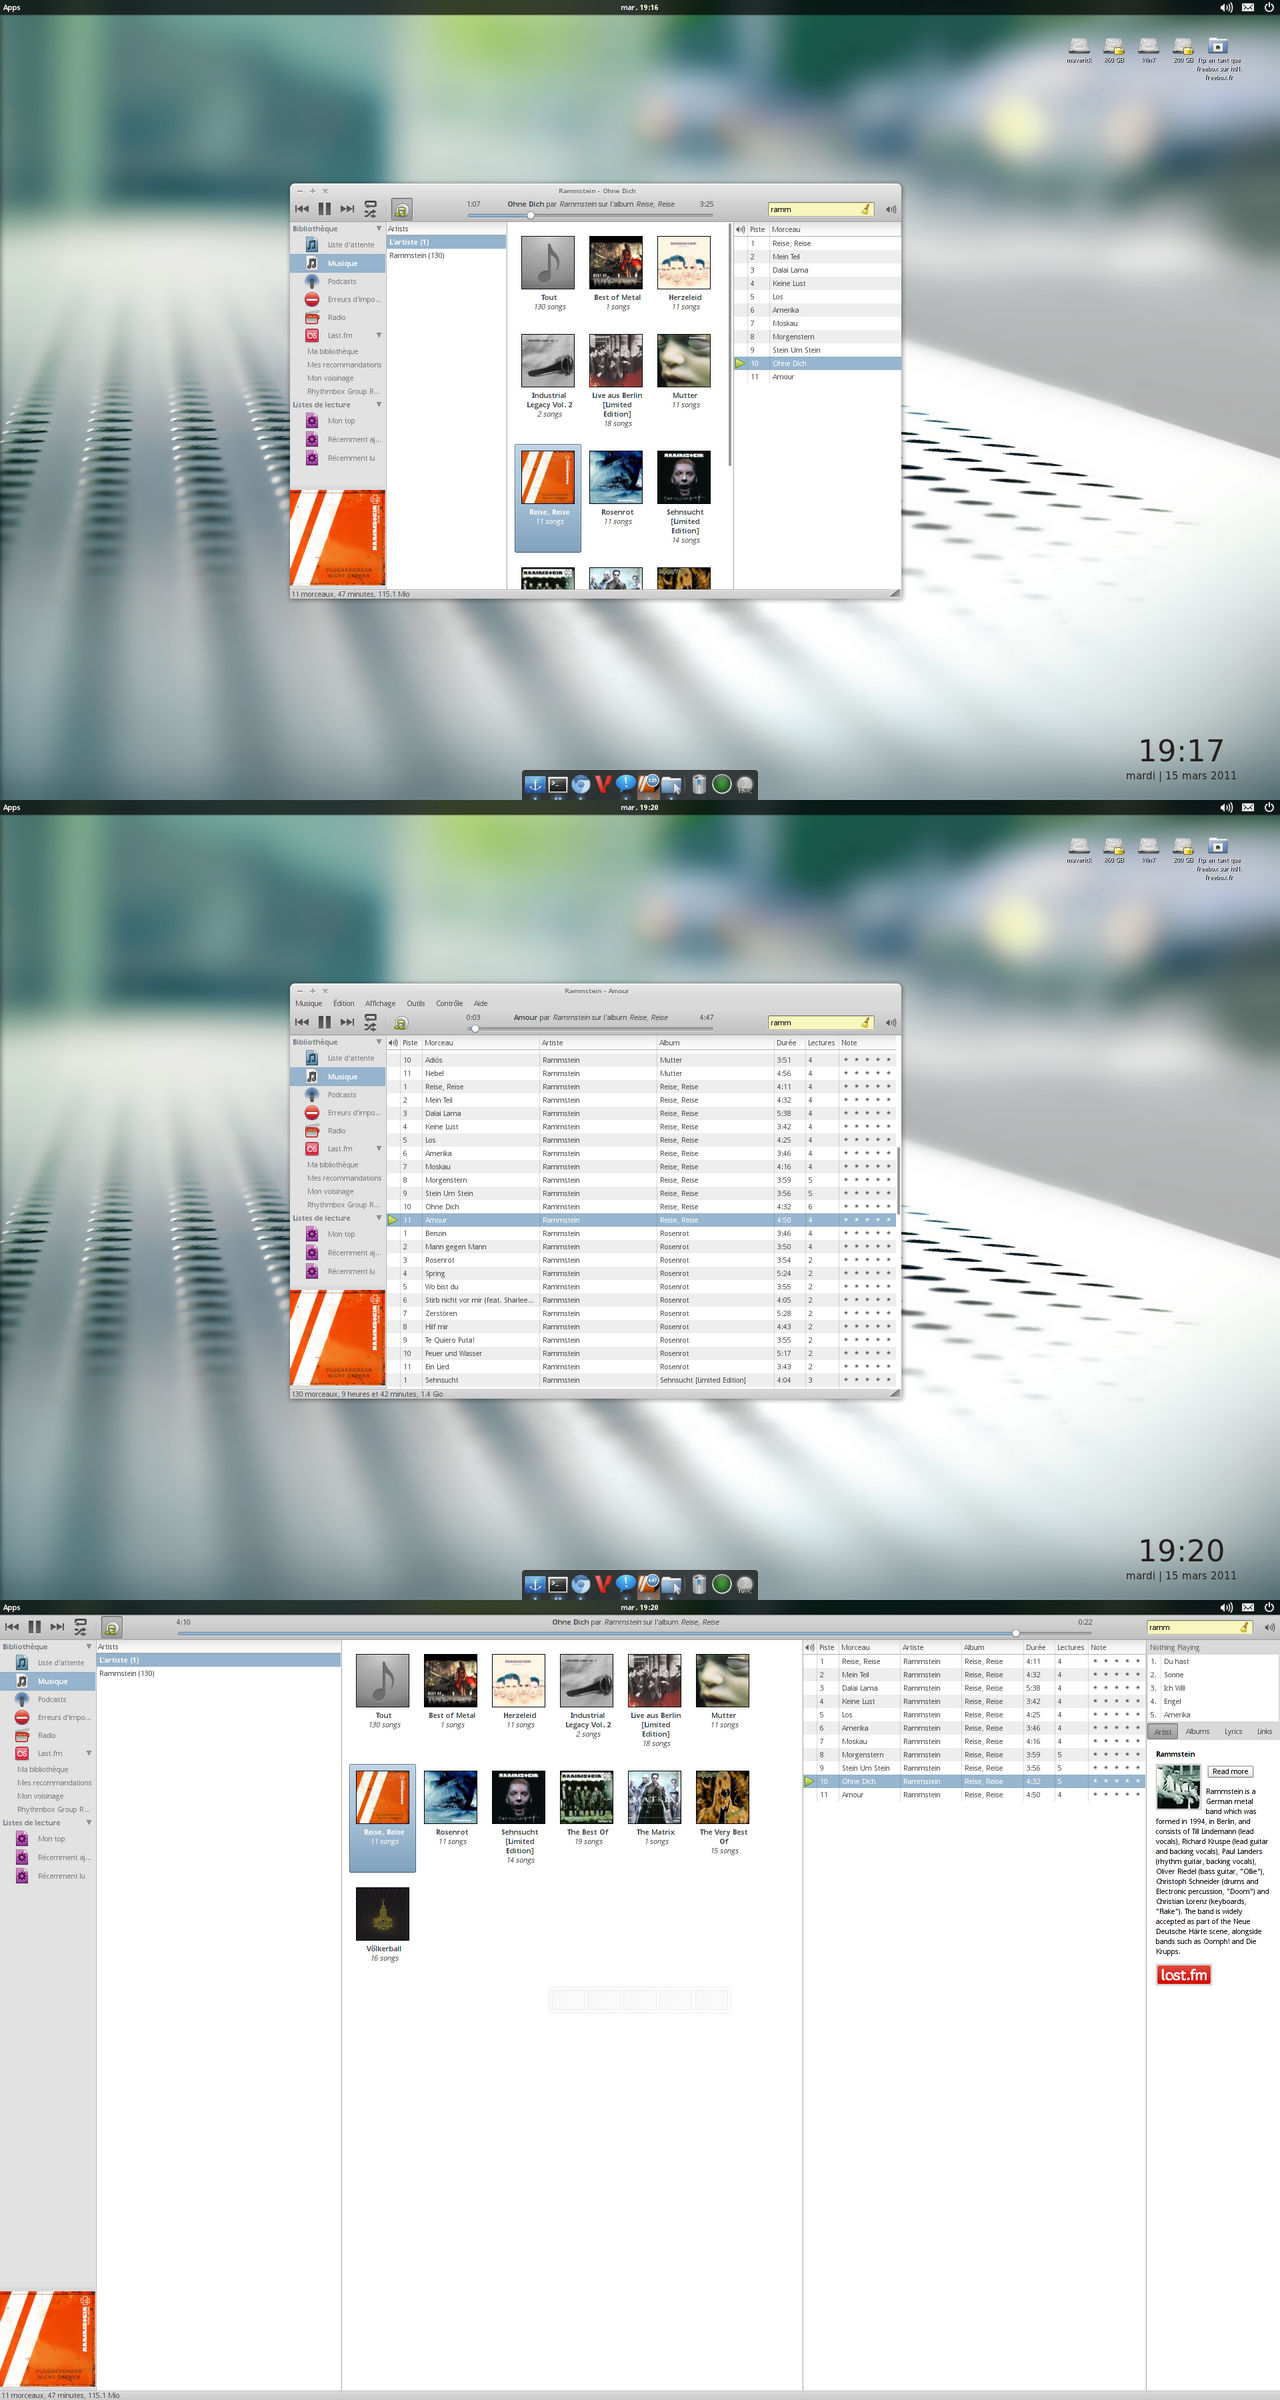Open Récemment lu playlist in middle window

340,1272
